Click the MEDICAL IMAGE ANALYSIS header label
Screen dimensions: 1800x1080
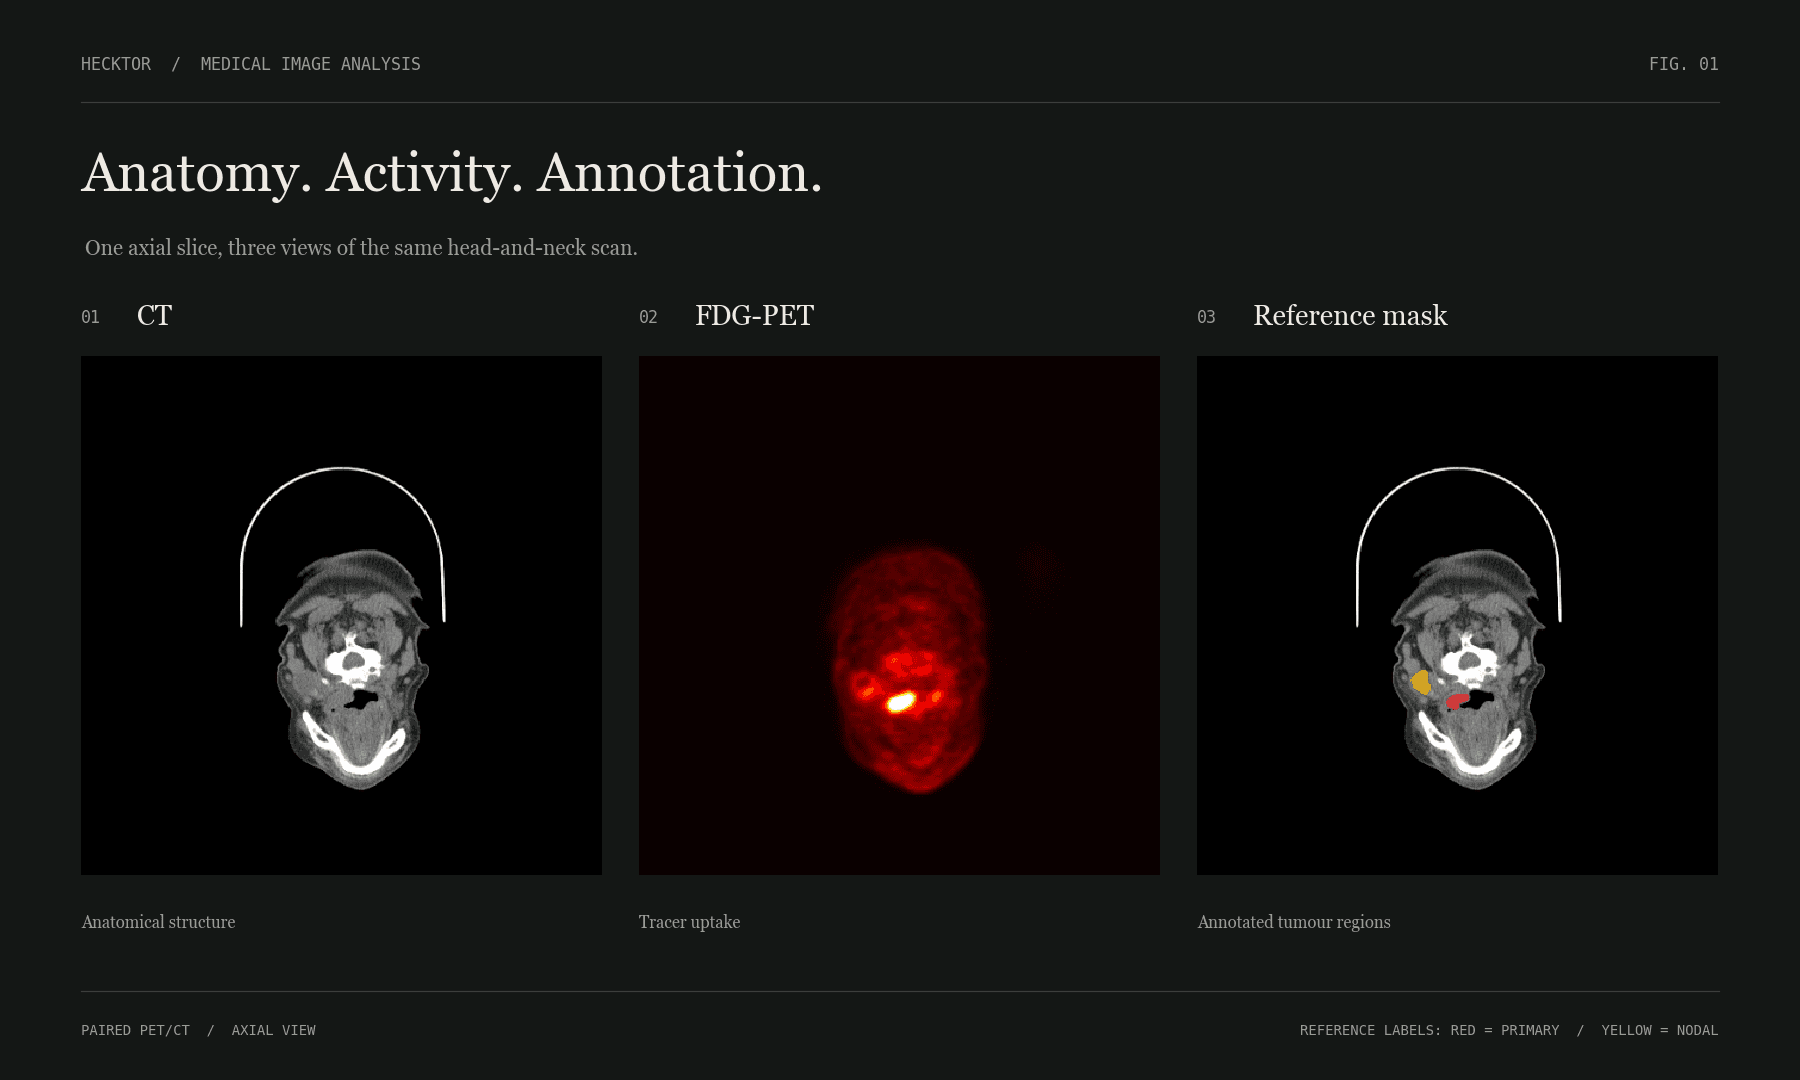tap(310, 64)
